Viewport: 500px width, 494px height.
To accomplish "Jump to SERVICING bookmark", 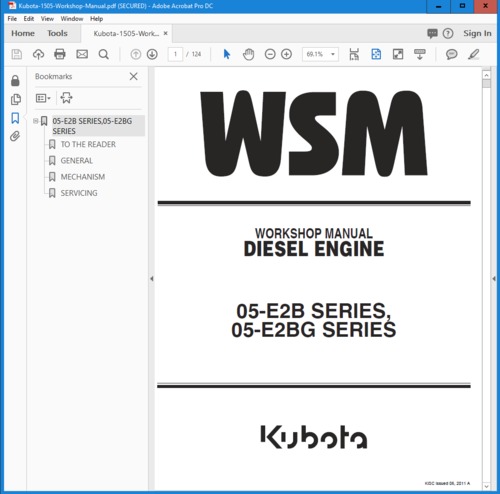I will (x=79, y=193).
